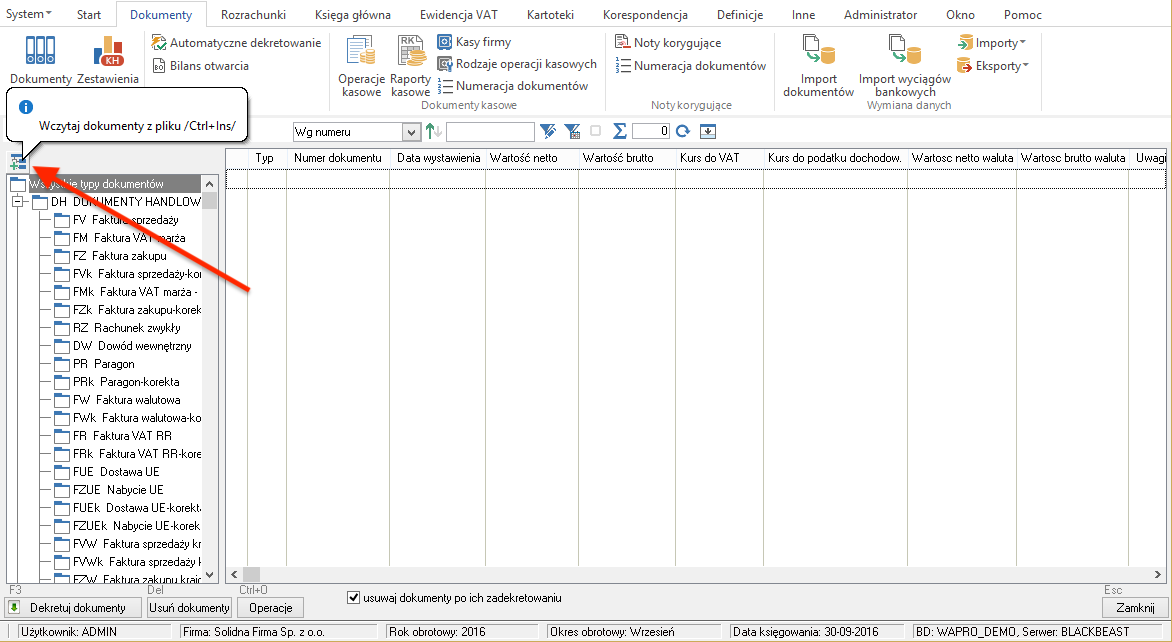Expand the Eksporty dropdown menu
The width and height of the screenshot is (1172, 642).
[993, 66]
